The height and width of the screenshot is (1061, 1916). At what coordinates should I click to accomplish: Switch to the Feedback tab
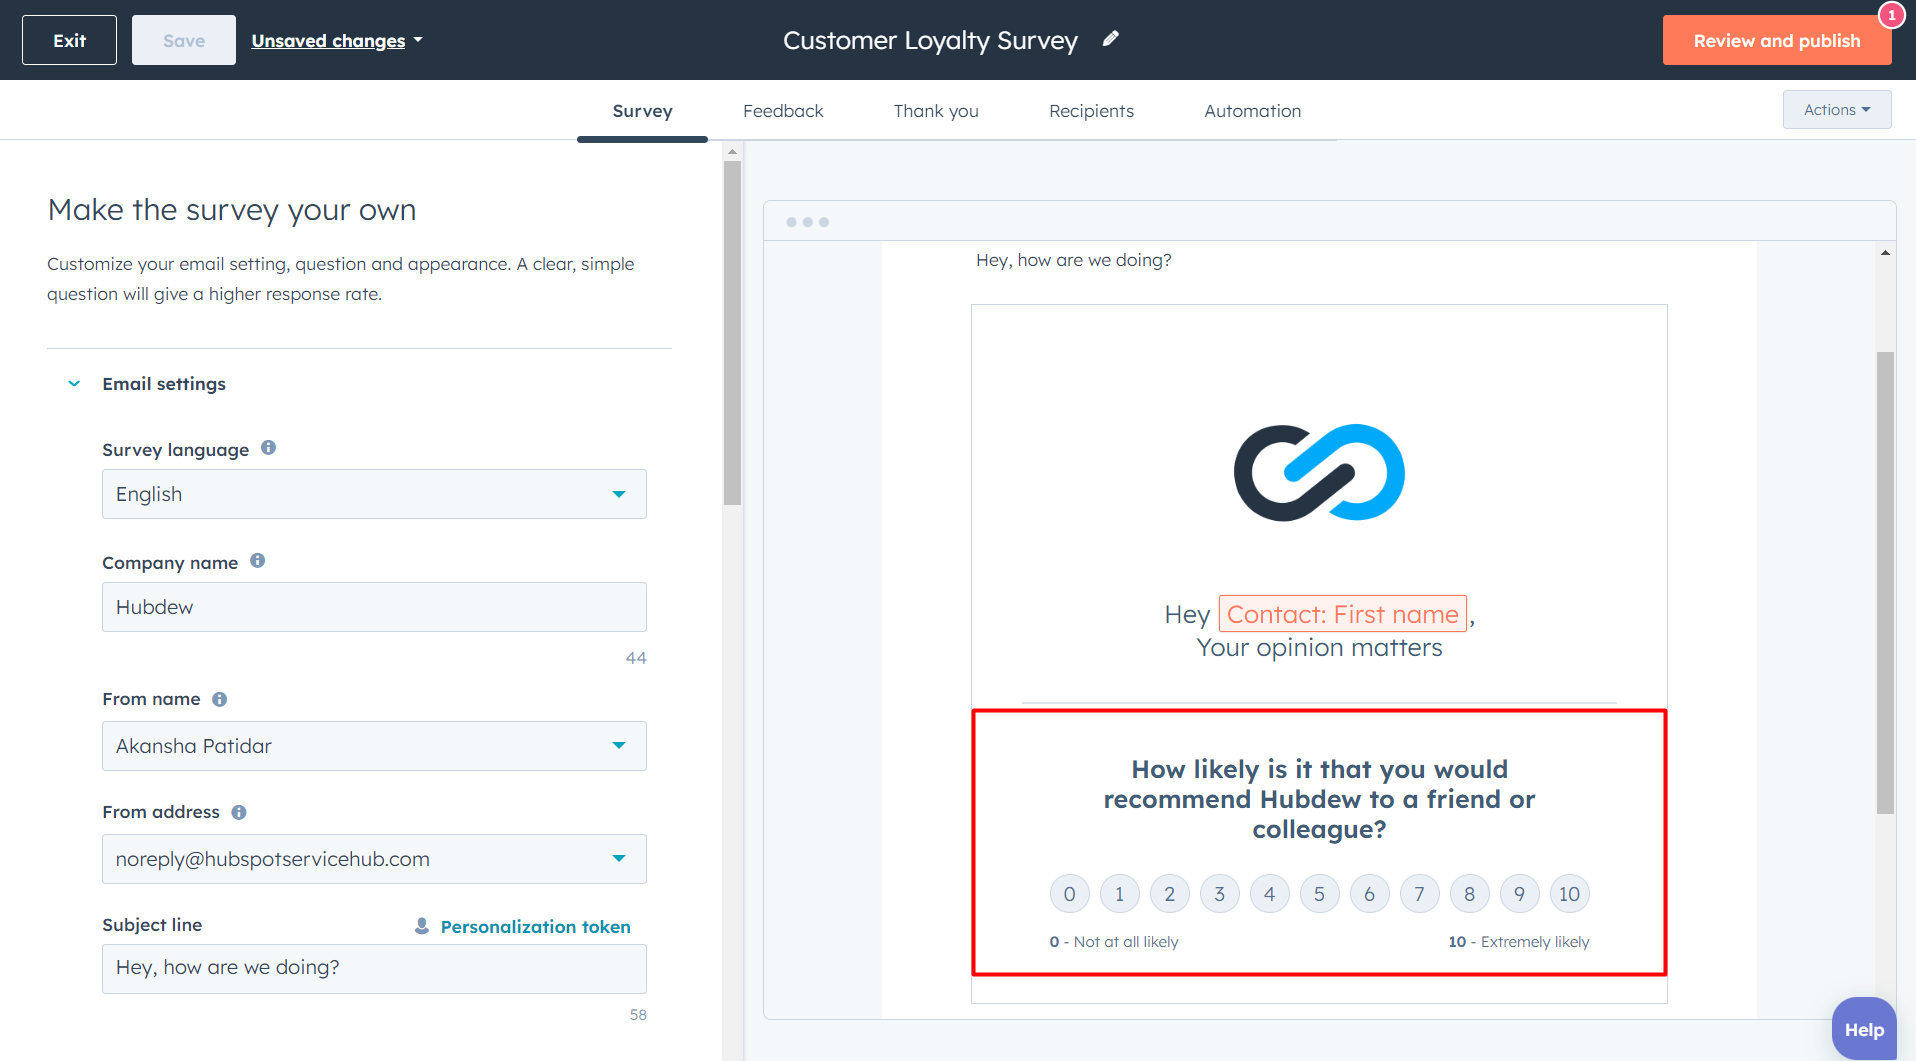783,111
